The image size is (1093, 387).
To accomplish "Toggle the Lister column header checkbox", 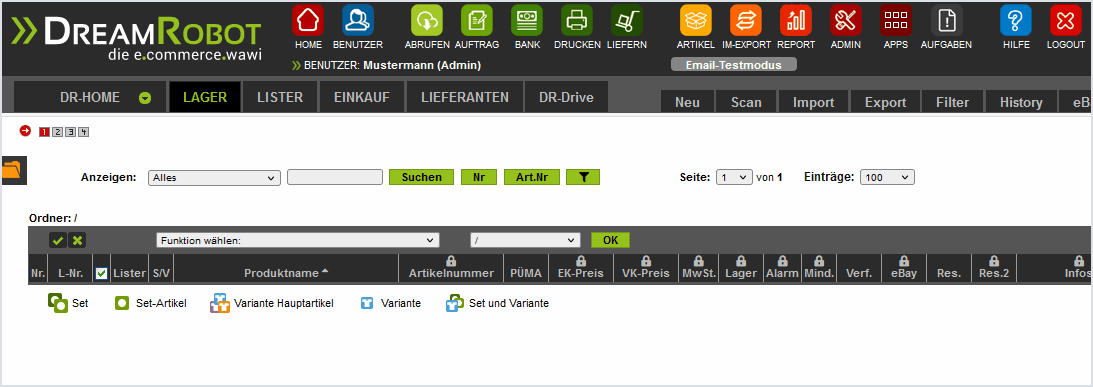I will coord(101,273).
